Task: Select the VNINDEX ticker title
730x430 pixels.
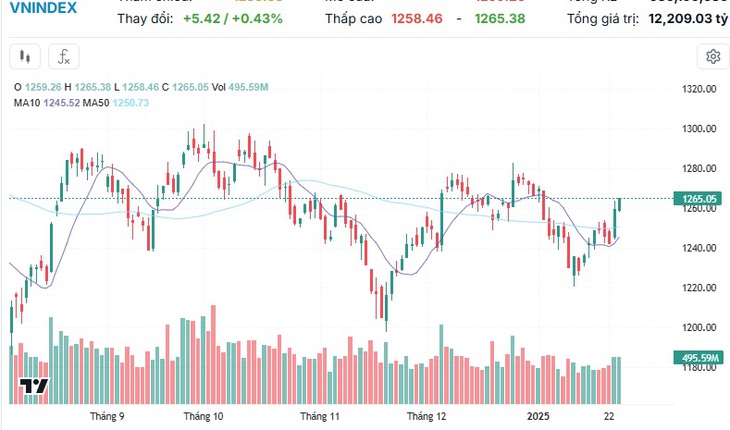Action: (x=43, y=7)
